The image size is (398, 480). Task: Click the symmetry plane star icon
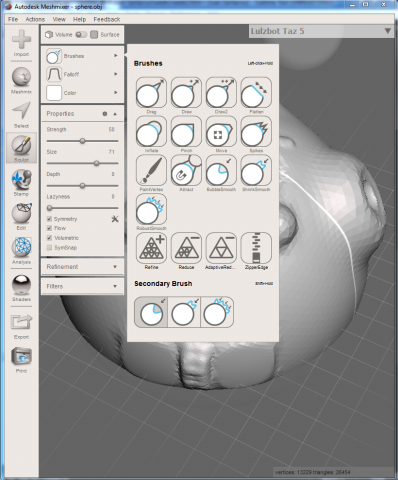pos(115,219)
